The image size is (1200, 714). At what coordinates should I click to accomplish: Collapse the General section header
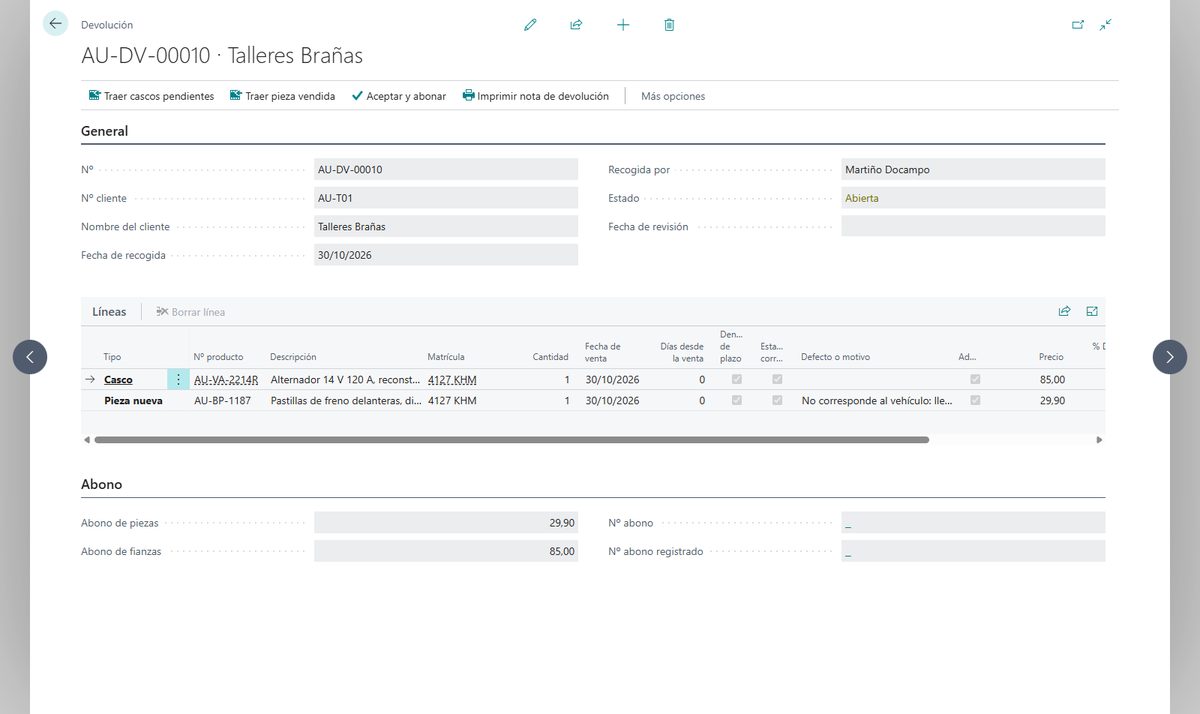(x=104, y=131)
